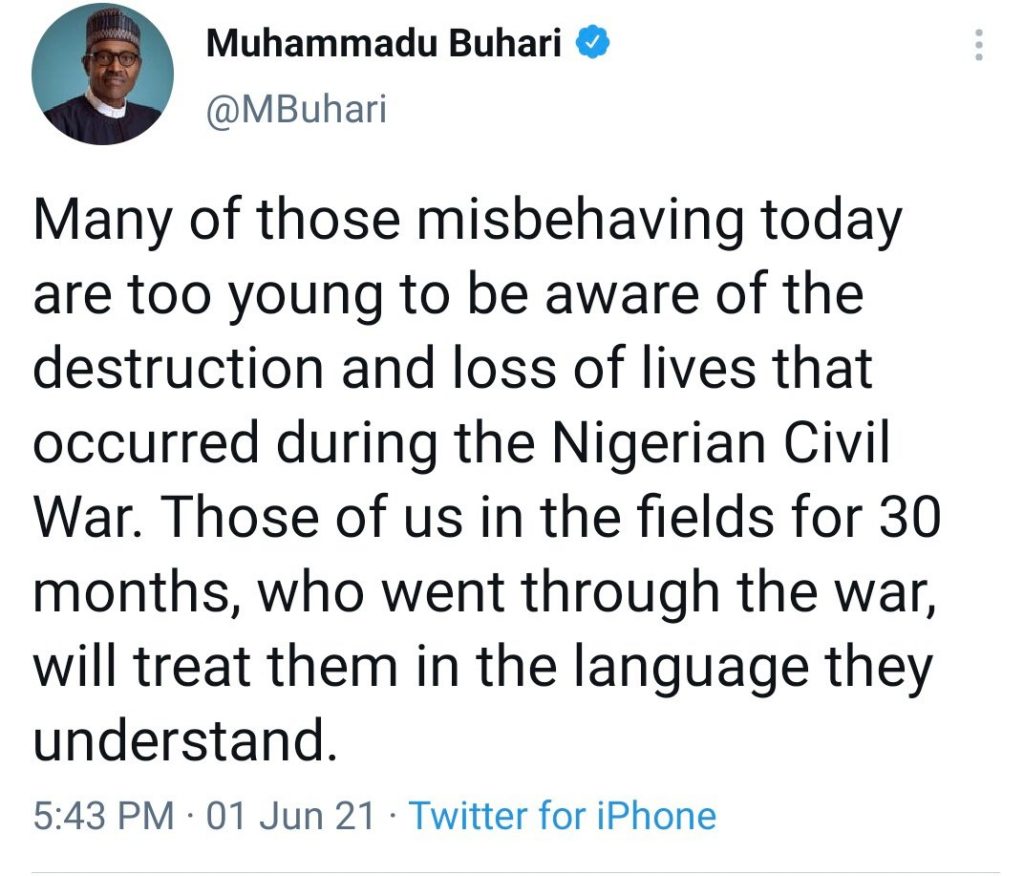
Task: Click the "Muhammadu Buhari" display name
Action: click(x=382, y=46)
